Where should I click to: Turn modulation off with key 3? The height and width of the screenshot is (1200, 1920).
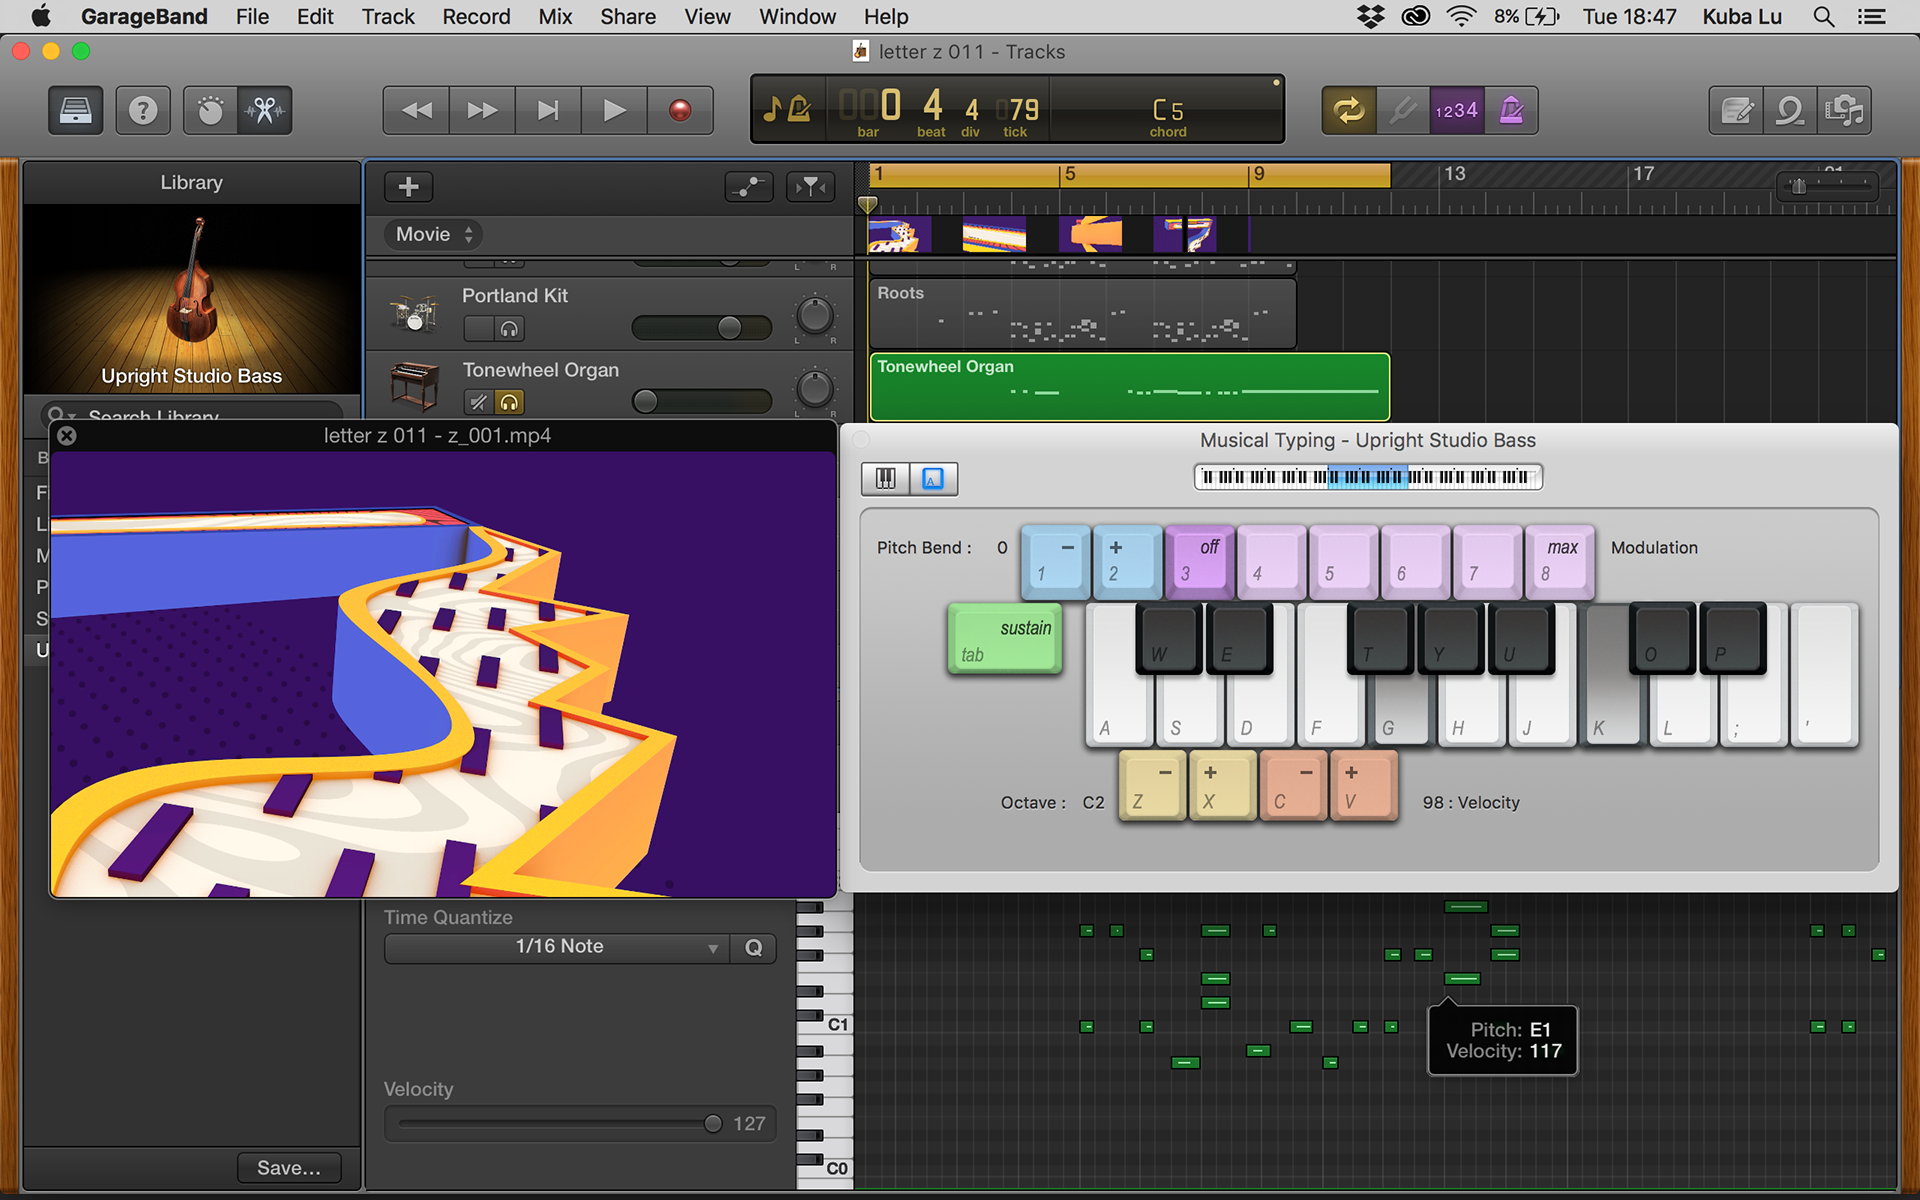click(x=1200, y=561)
